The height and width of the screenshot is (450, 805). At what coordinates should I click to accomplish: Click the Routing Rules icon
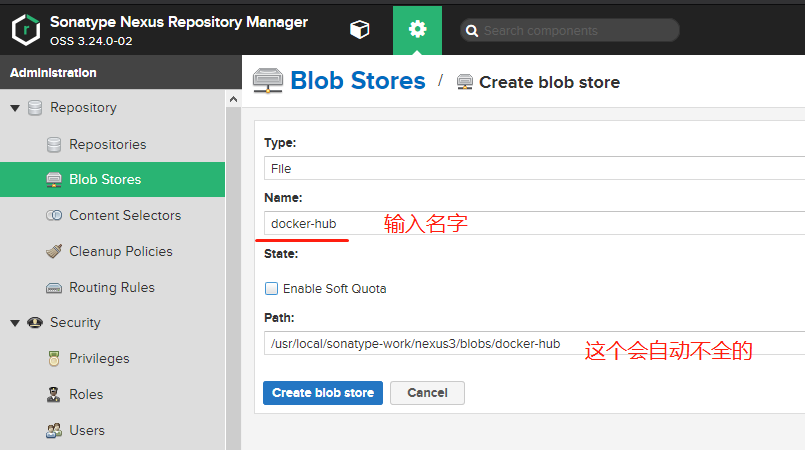pos(54,288)
